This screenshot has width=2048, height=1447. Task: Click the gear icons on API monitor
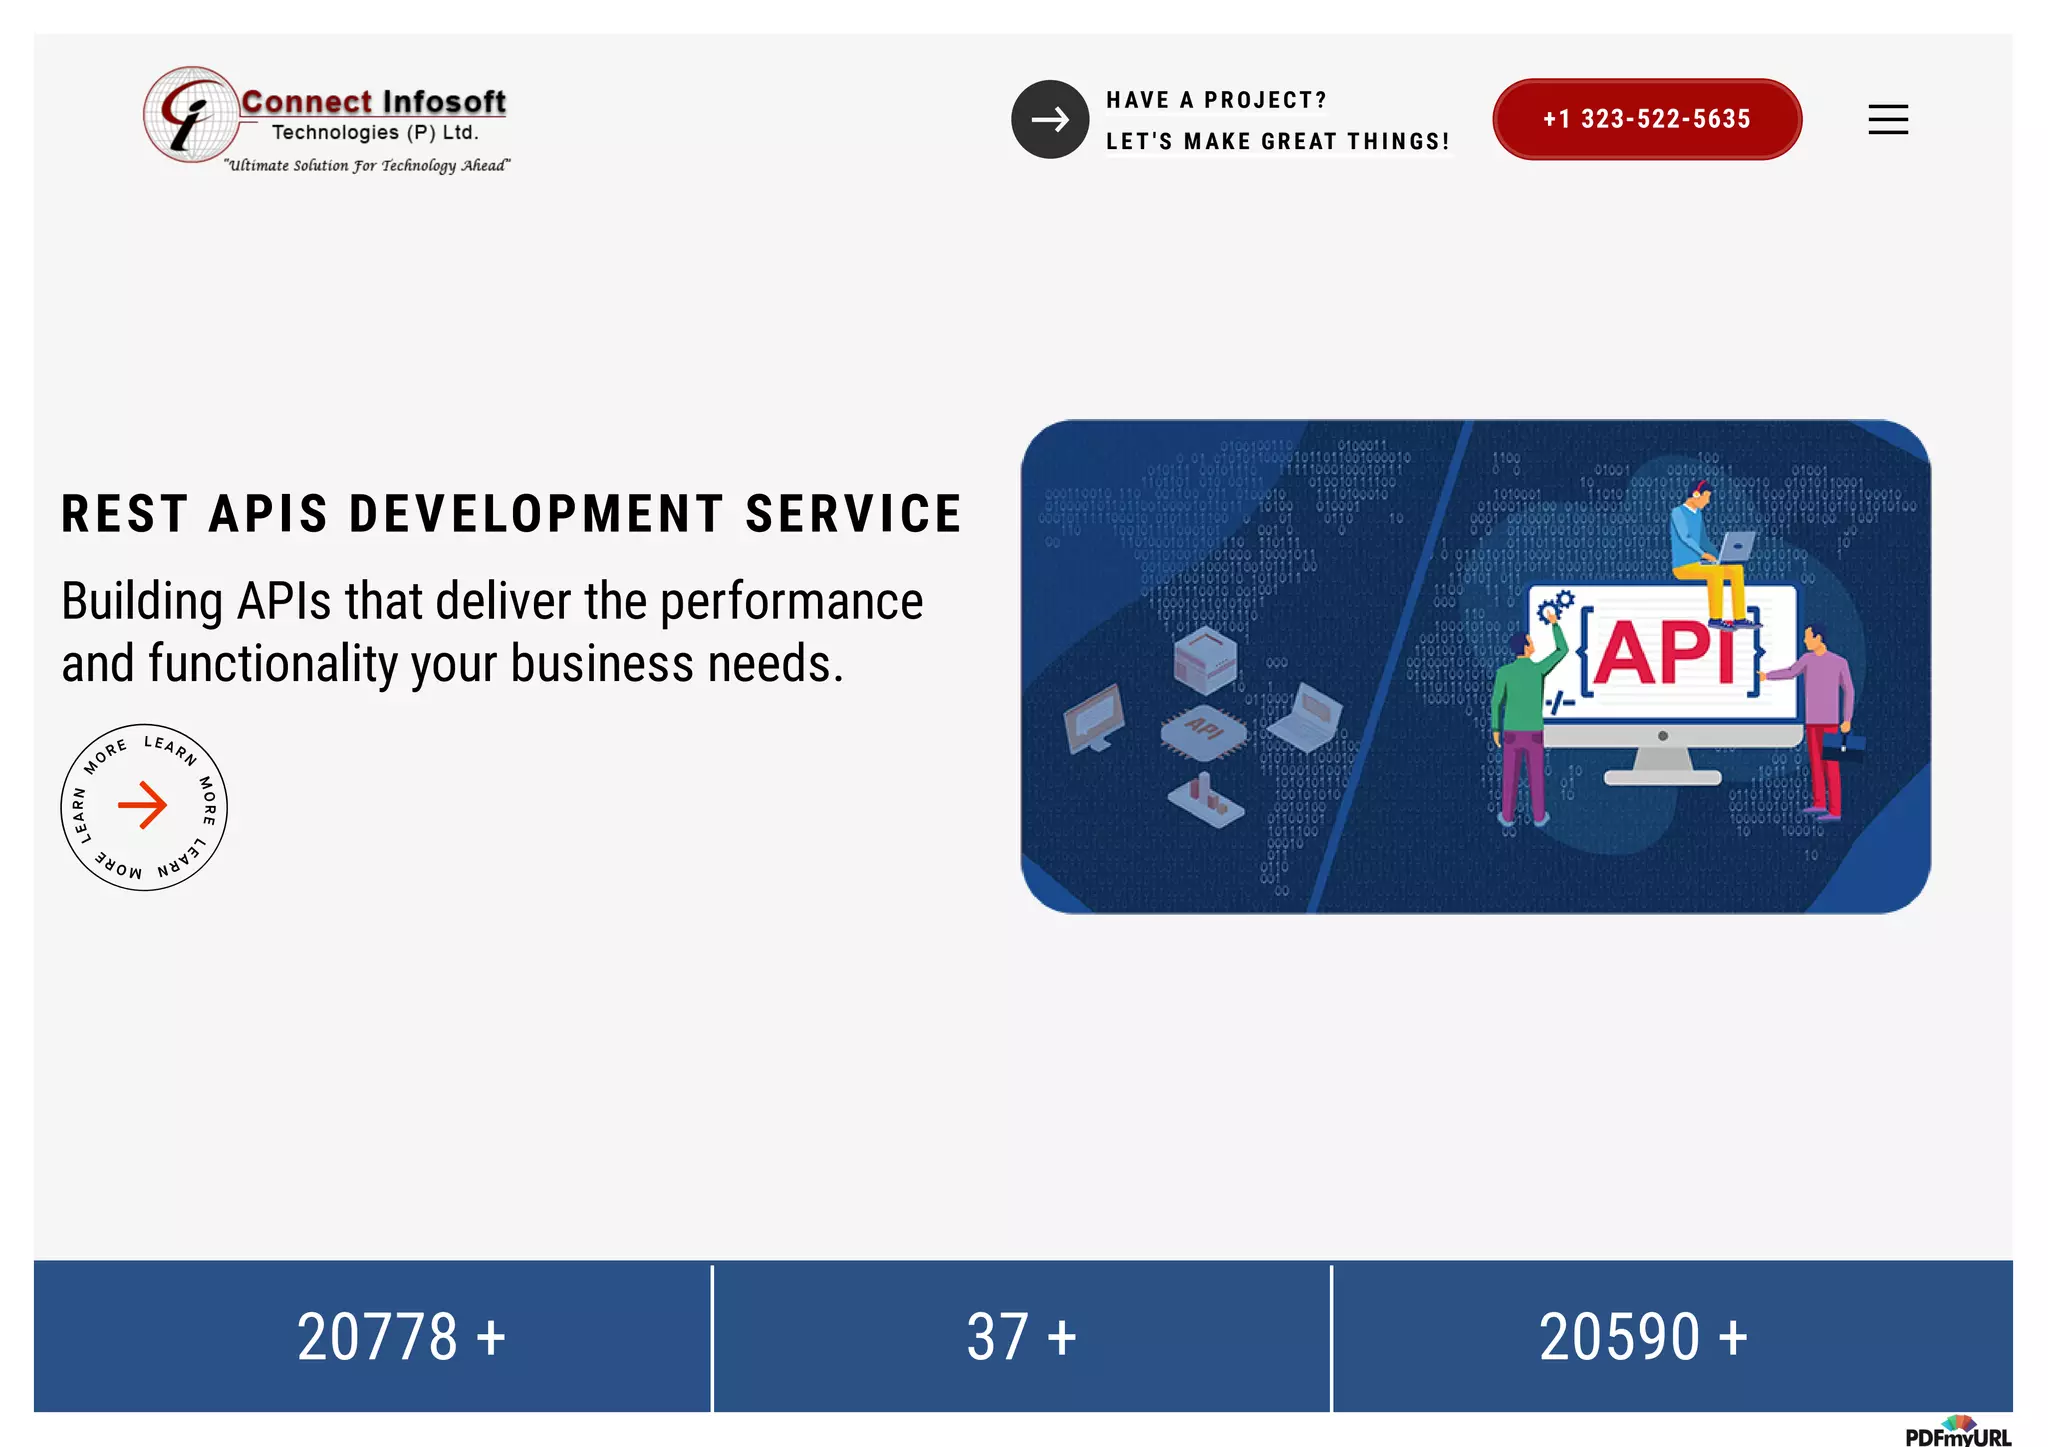1556,604
